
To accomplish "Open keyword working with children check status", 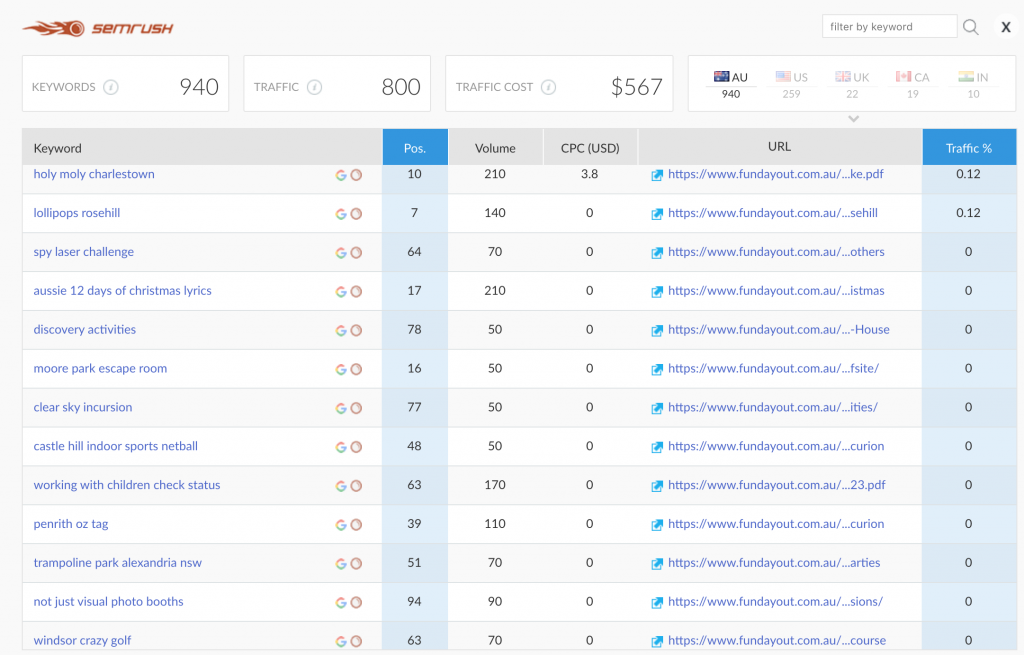I will 127,485.
